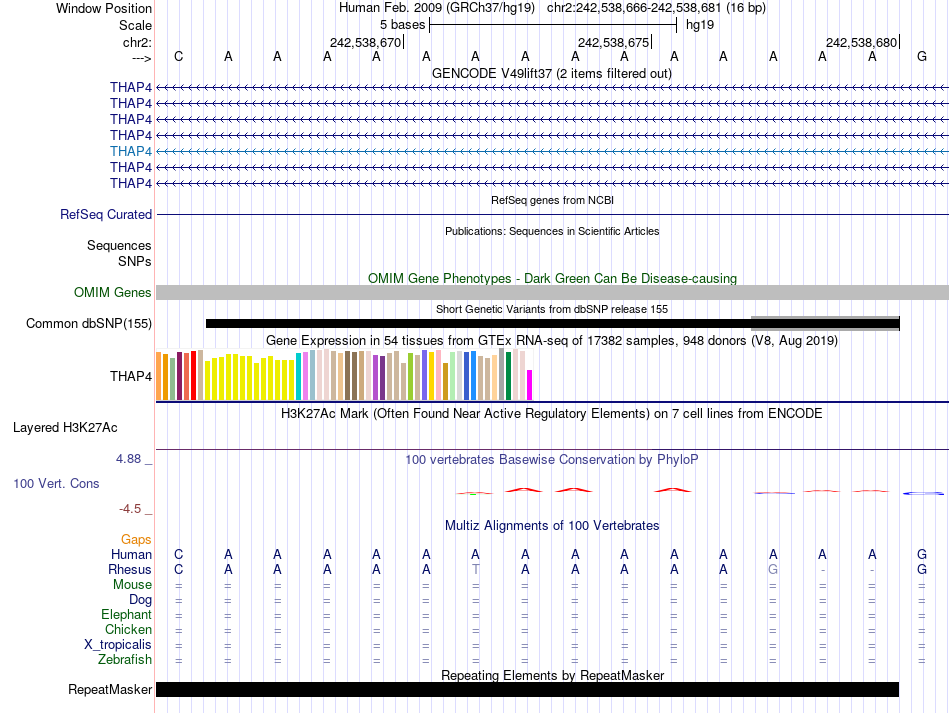The width and height of the screenshot is (950, 713).
Task: Click the Gaps label in Multiz track
Action: coord(136,540)
